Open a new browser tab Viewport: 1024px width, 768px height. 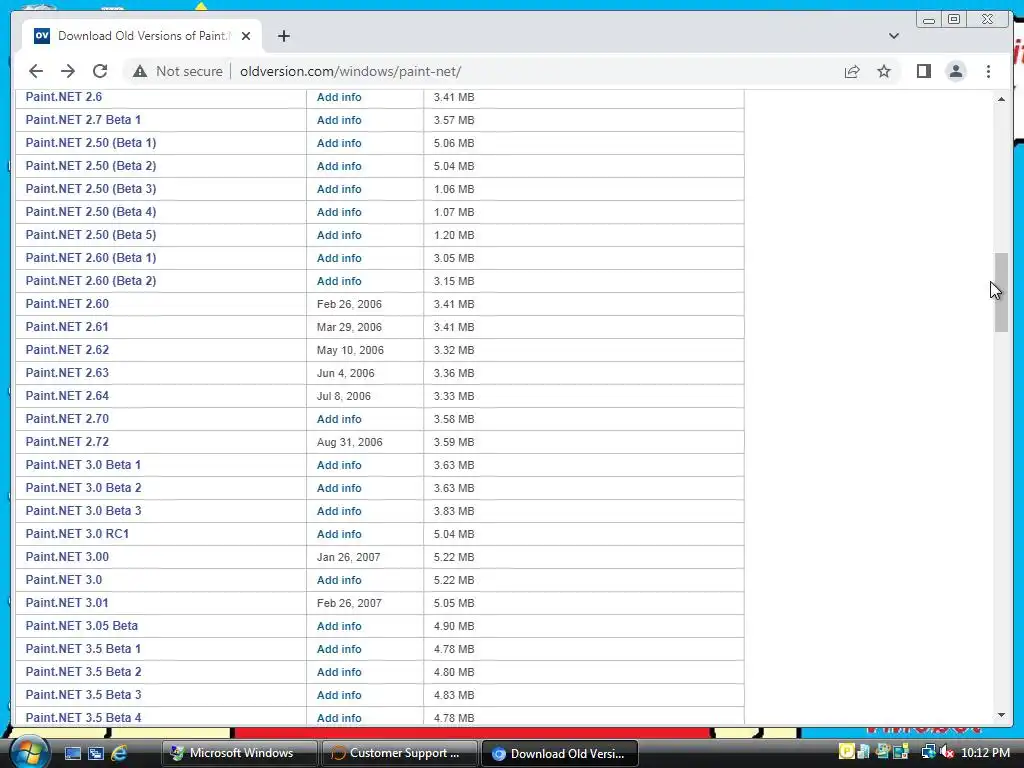283,36
